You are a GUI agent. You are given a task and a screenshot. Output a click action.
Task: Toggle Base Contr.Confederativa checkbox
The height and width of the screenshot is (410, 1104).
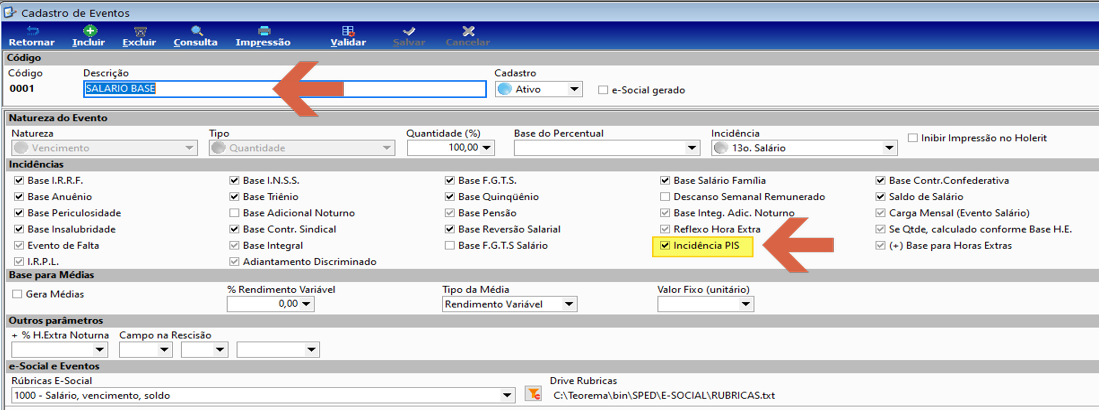coord(880,180)
